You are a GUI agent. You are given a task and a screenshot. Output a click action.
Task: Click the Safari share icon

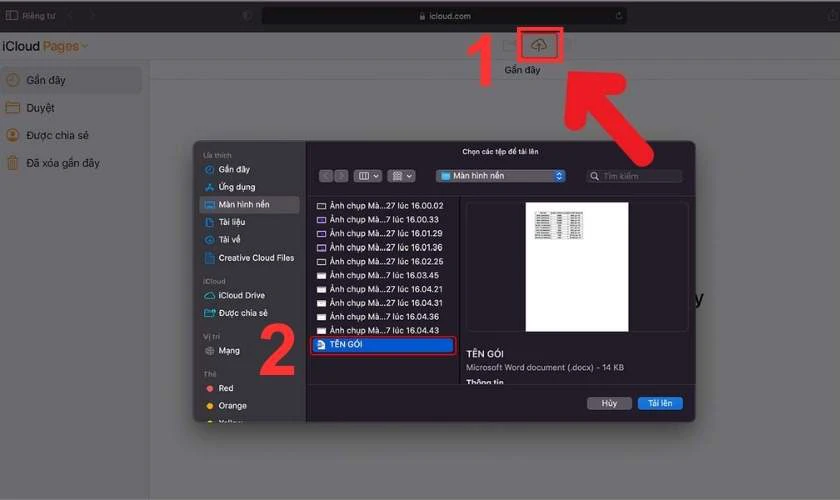tap(832, 16)
